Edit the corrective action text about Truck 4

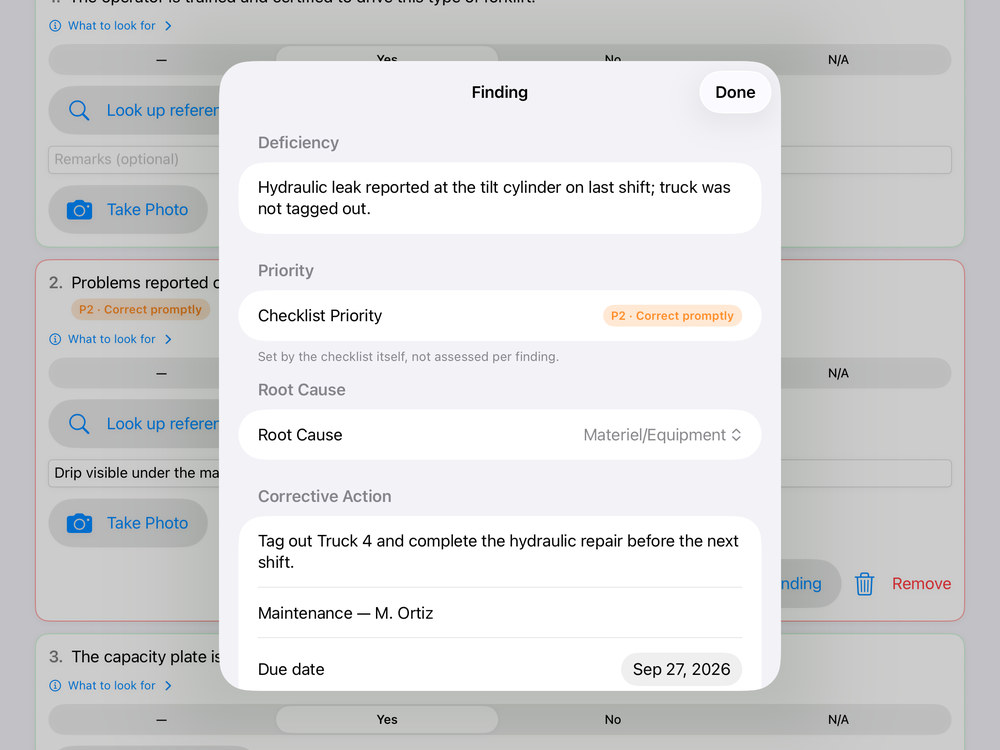(x=499, y=552)
